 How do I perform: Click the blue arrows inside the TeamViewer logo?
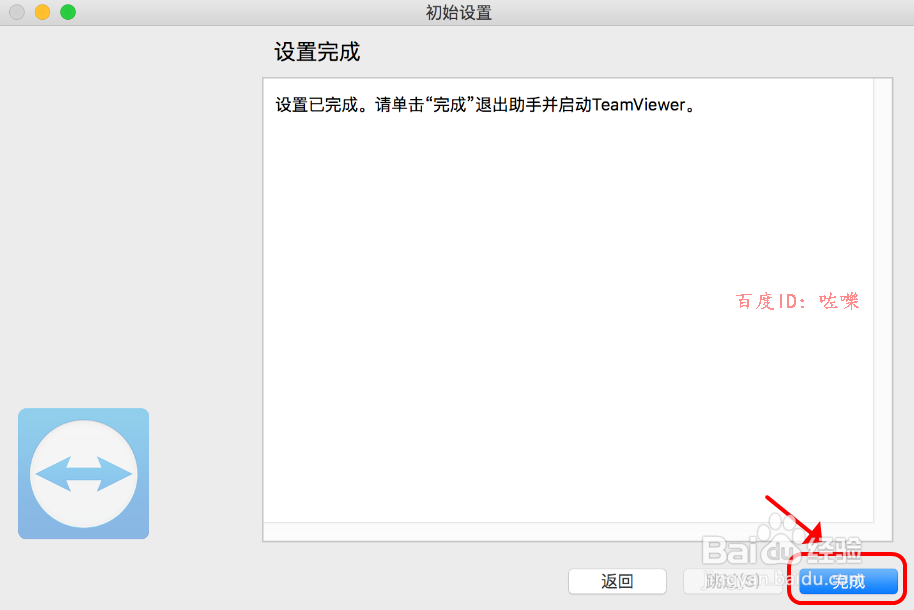tap(83, 473)
